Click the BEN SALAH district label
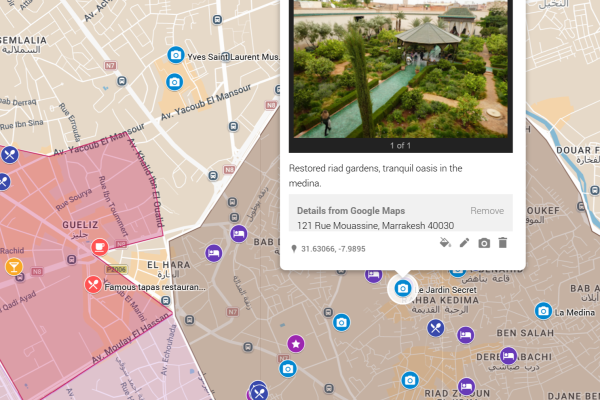 point(525,333)
